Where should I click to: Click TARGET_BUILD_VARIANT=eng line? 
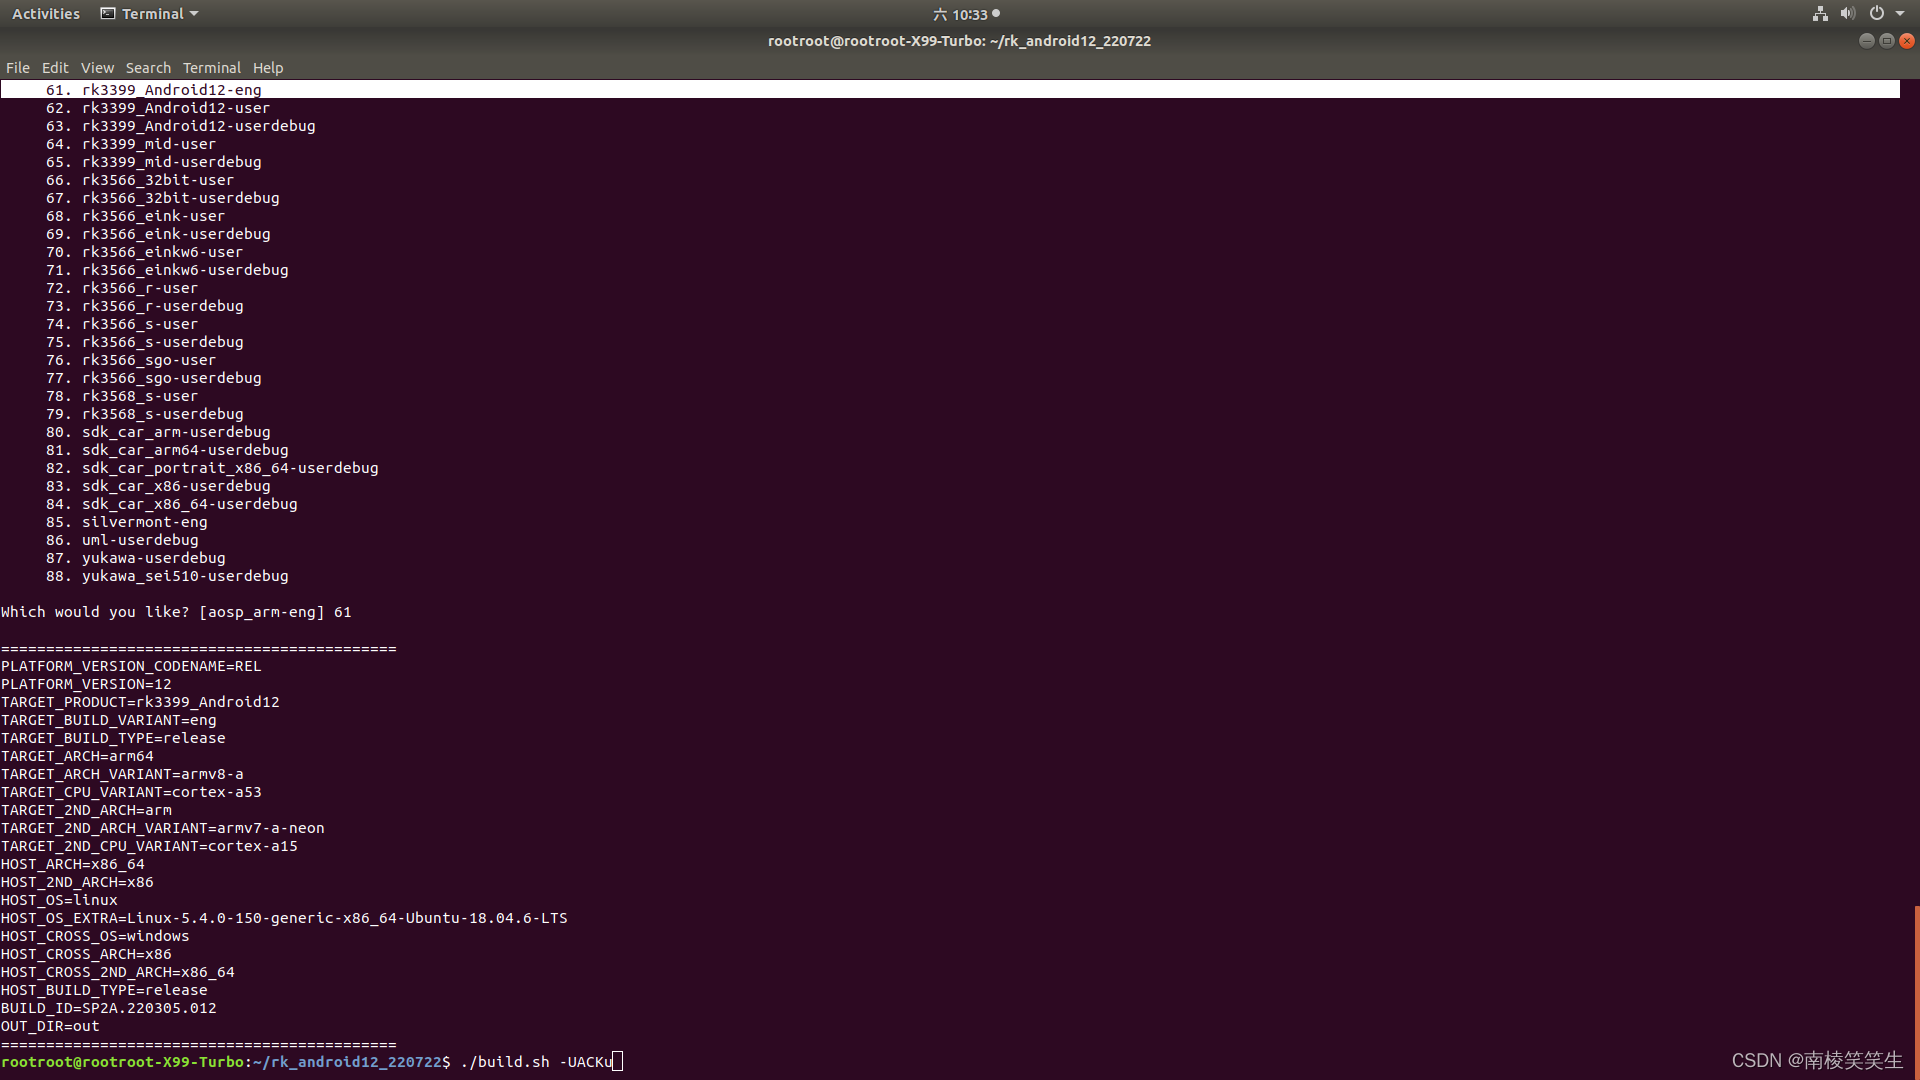[109, 720]
